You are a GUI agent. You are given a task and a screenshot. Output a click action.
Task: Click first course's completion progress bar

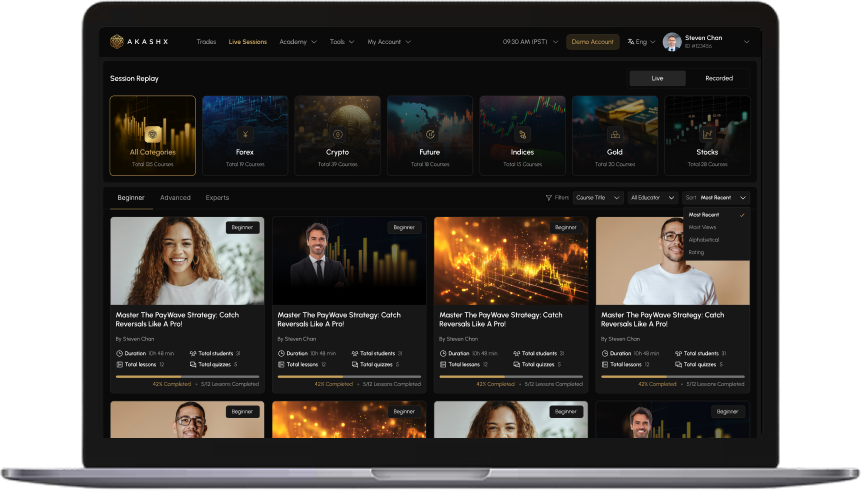pos(187,377)
